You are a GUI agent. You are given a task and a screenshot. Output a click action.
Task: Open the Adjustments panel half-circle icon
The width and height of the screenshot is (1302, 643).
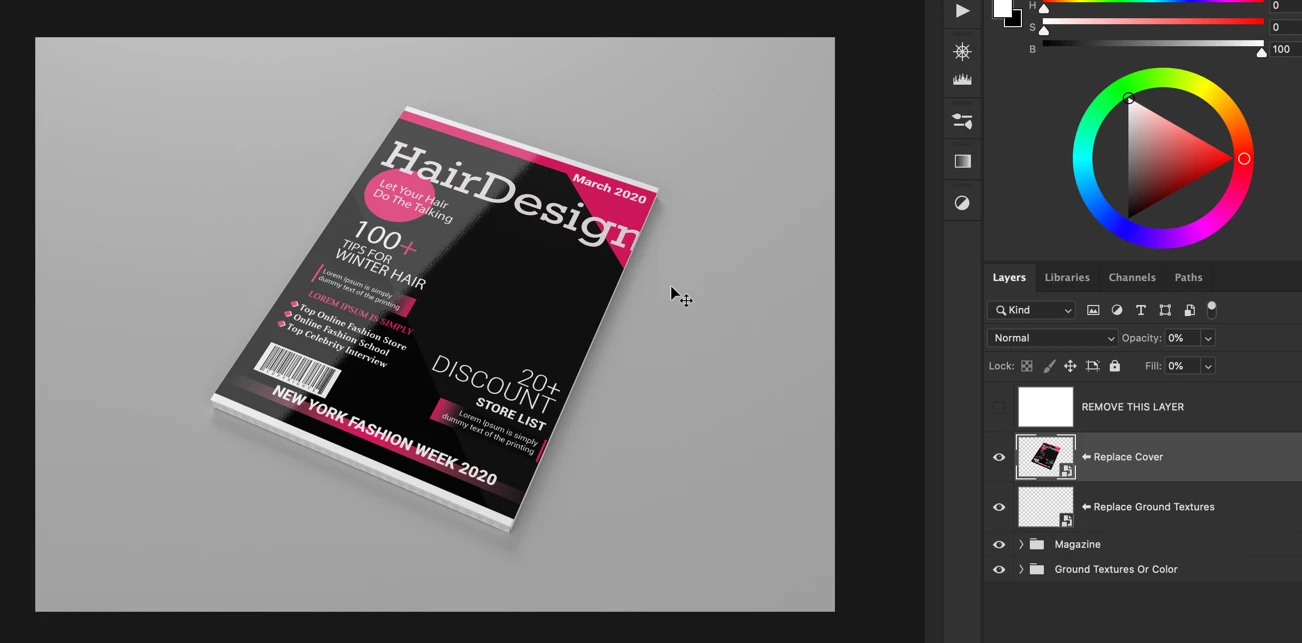(x=962, y=203)
